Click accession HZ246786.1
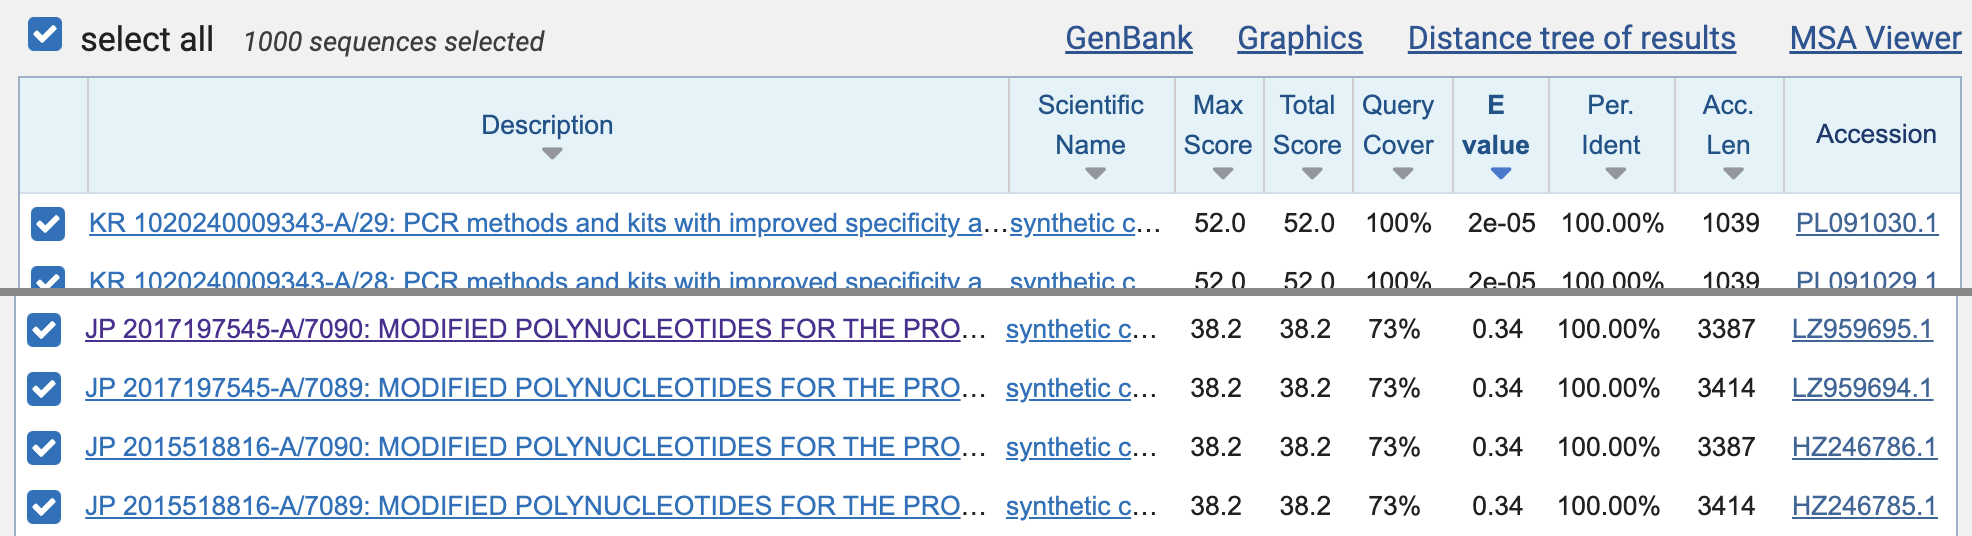 click(1863, 447)
